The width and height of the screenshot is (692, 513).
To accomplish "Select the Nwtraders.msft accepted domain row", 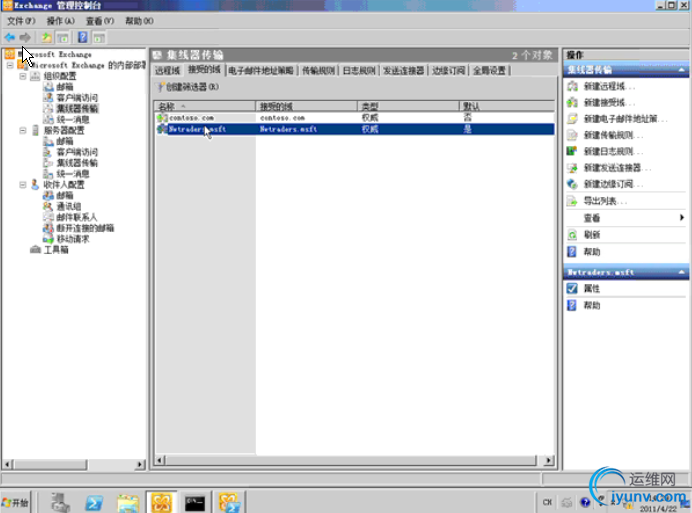I will point(355,129).
